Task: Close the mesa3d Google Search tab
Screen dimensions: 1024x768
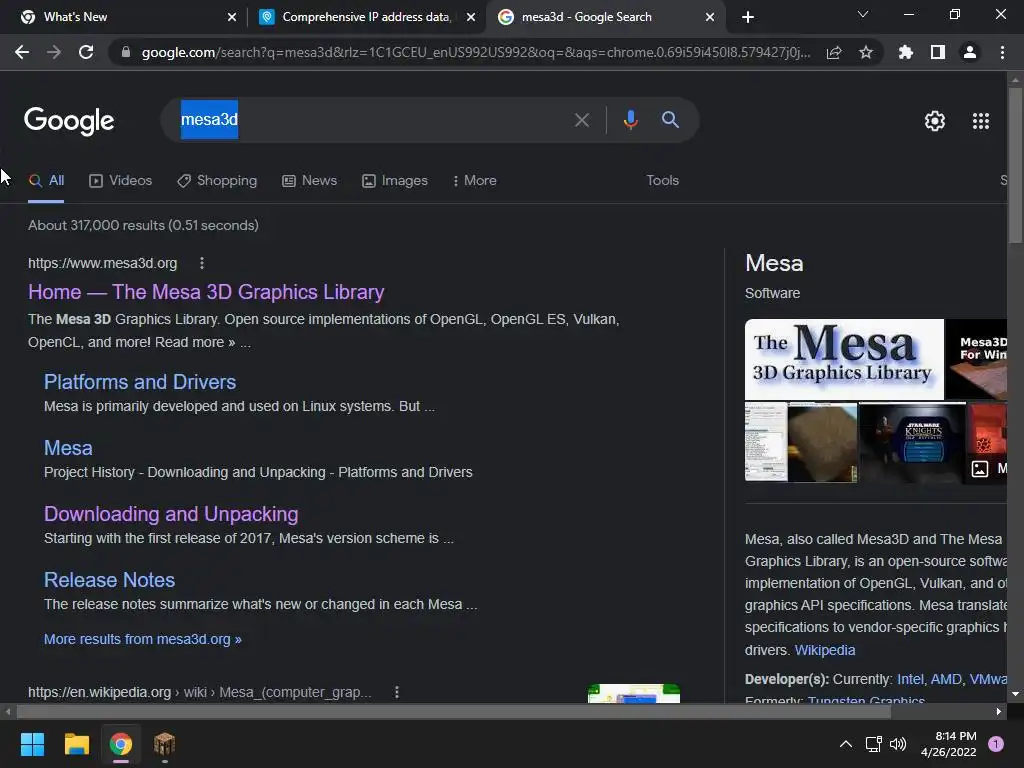Action: [x=710, y=17]
